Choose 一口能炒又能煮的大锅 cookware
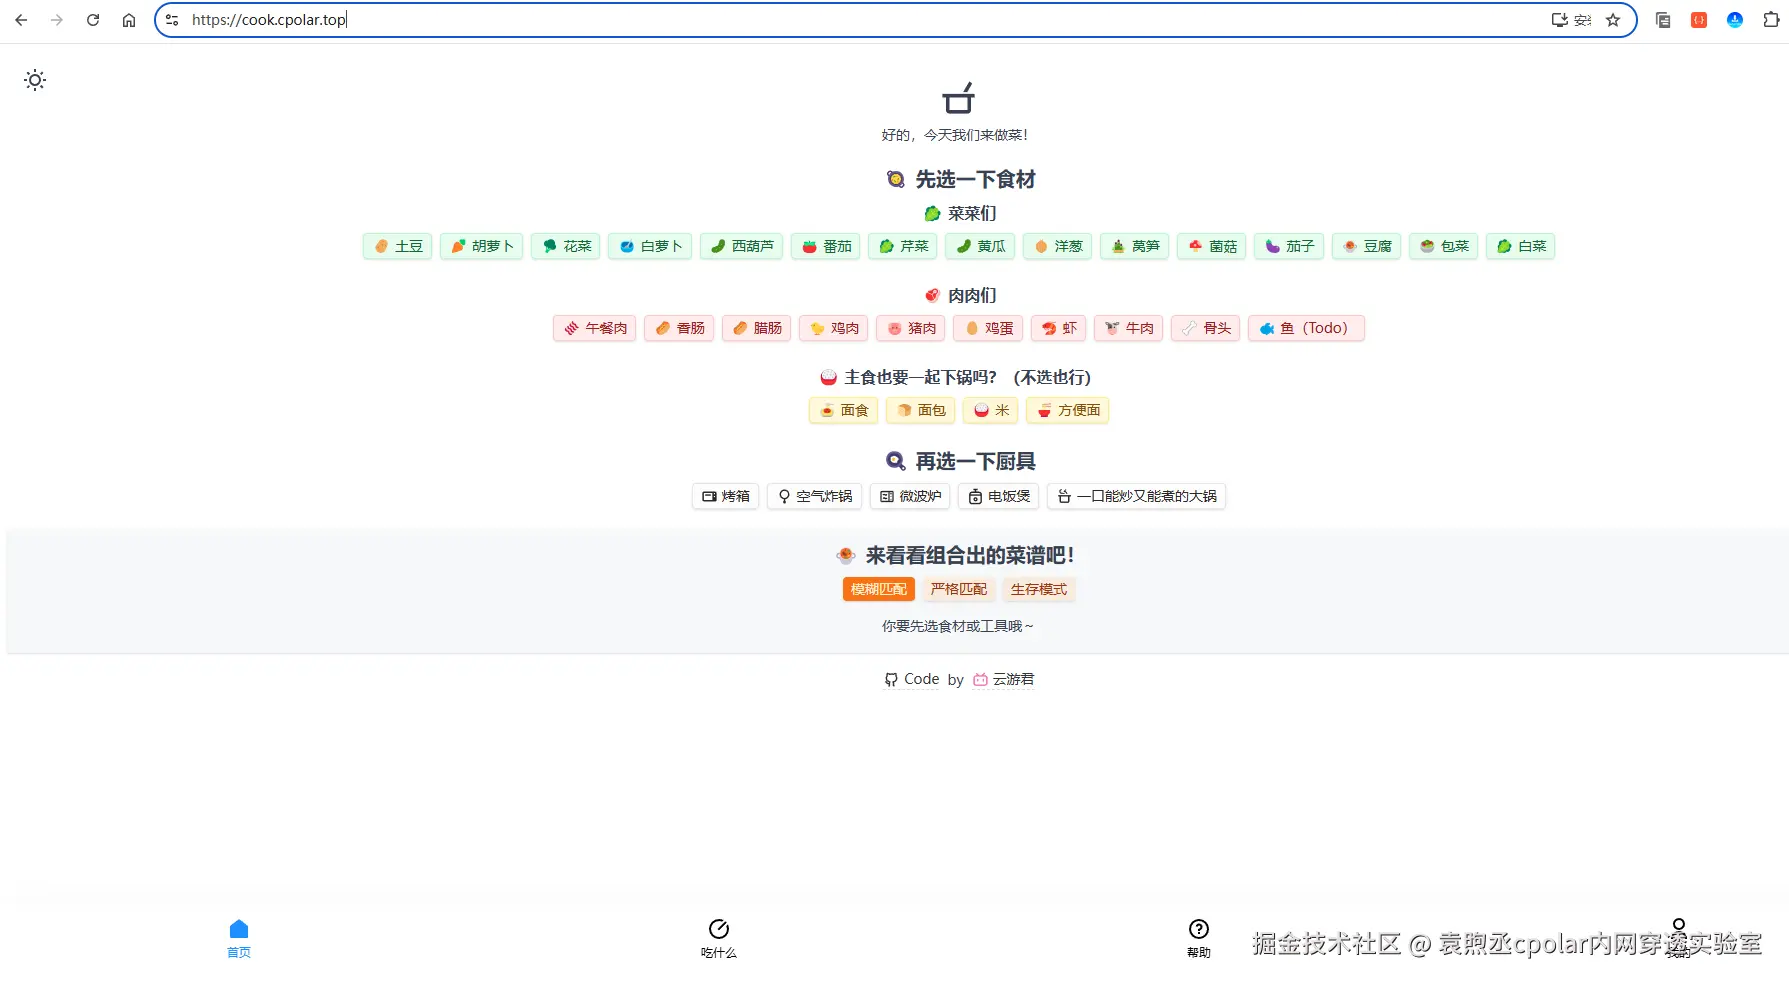 click(x=1137, y=496)
